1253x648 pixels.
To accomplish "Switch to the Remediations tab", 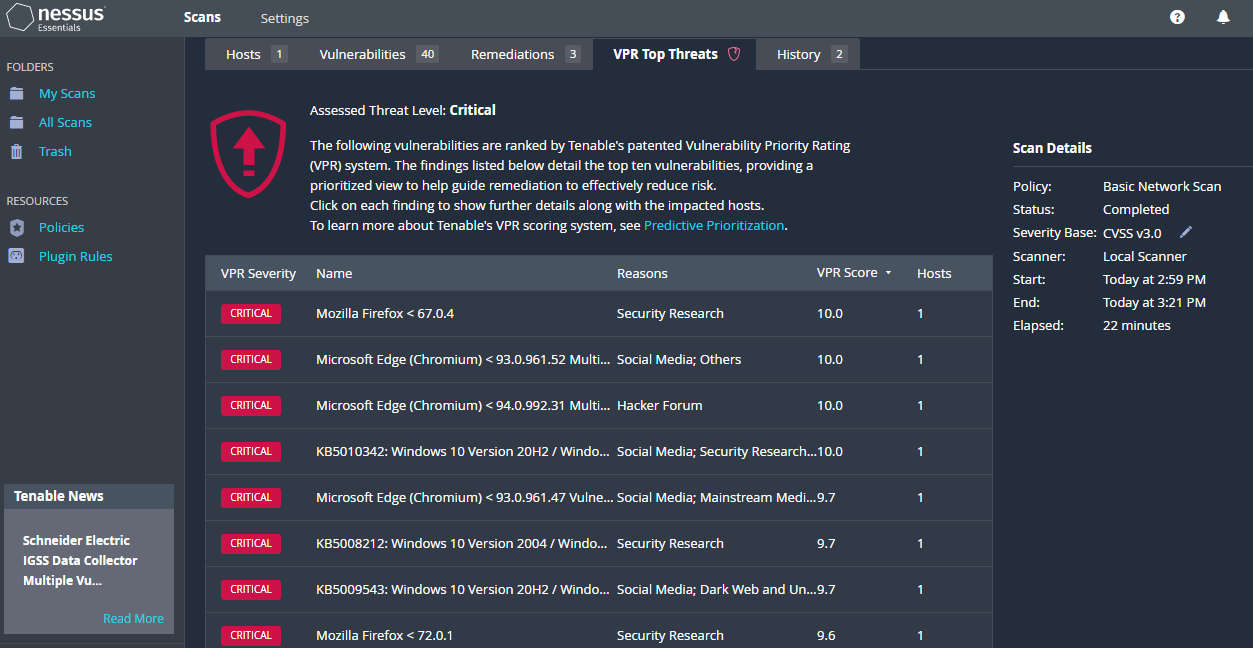I will coord(524,54).
